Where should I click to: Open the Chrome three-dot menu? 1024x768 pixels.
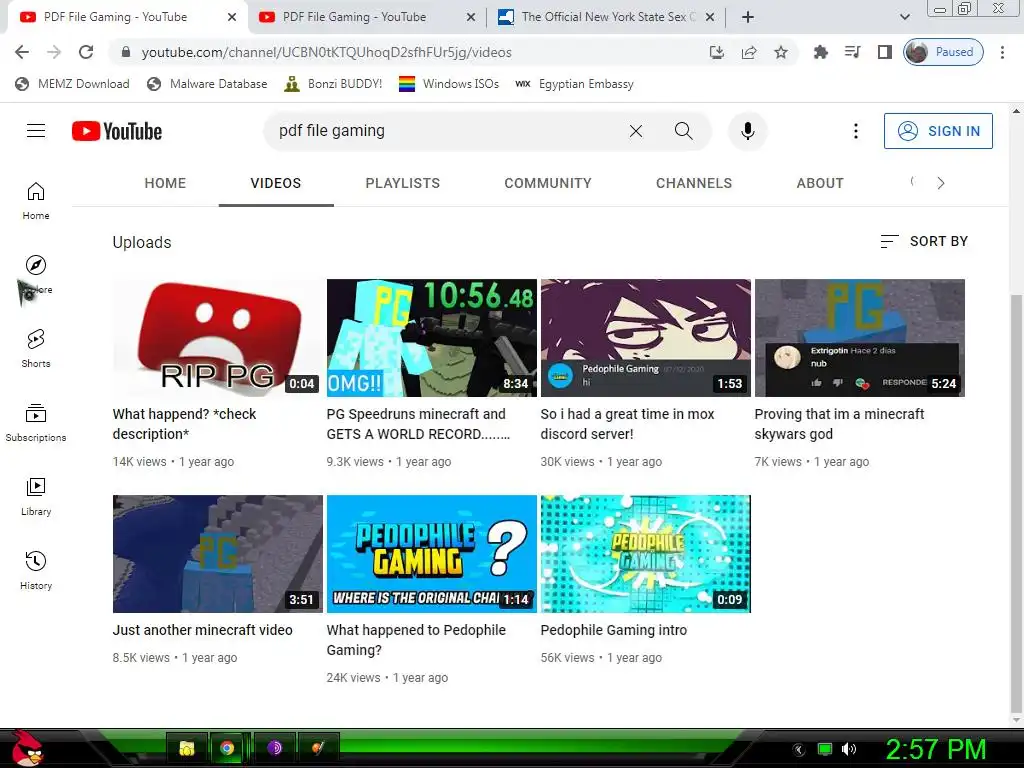click(x=1002, y=52)
